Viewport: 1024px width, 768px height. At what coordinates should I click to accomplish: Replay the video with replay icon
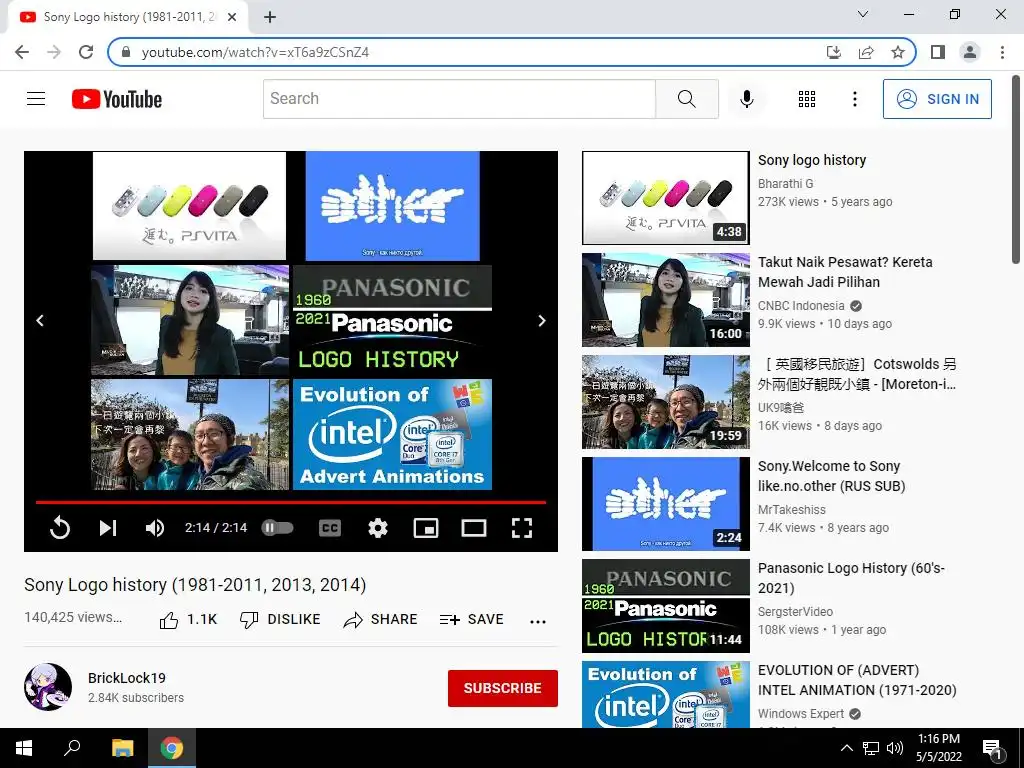[x=59, y=528]
